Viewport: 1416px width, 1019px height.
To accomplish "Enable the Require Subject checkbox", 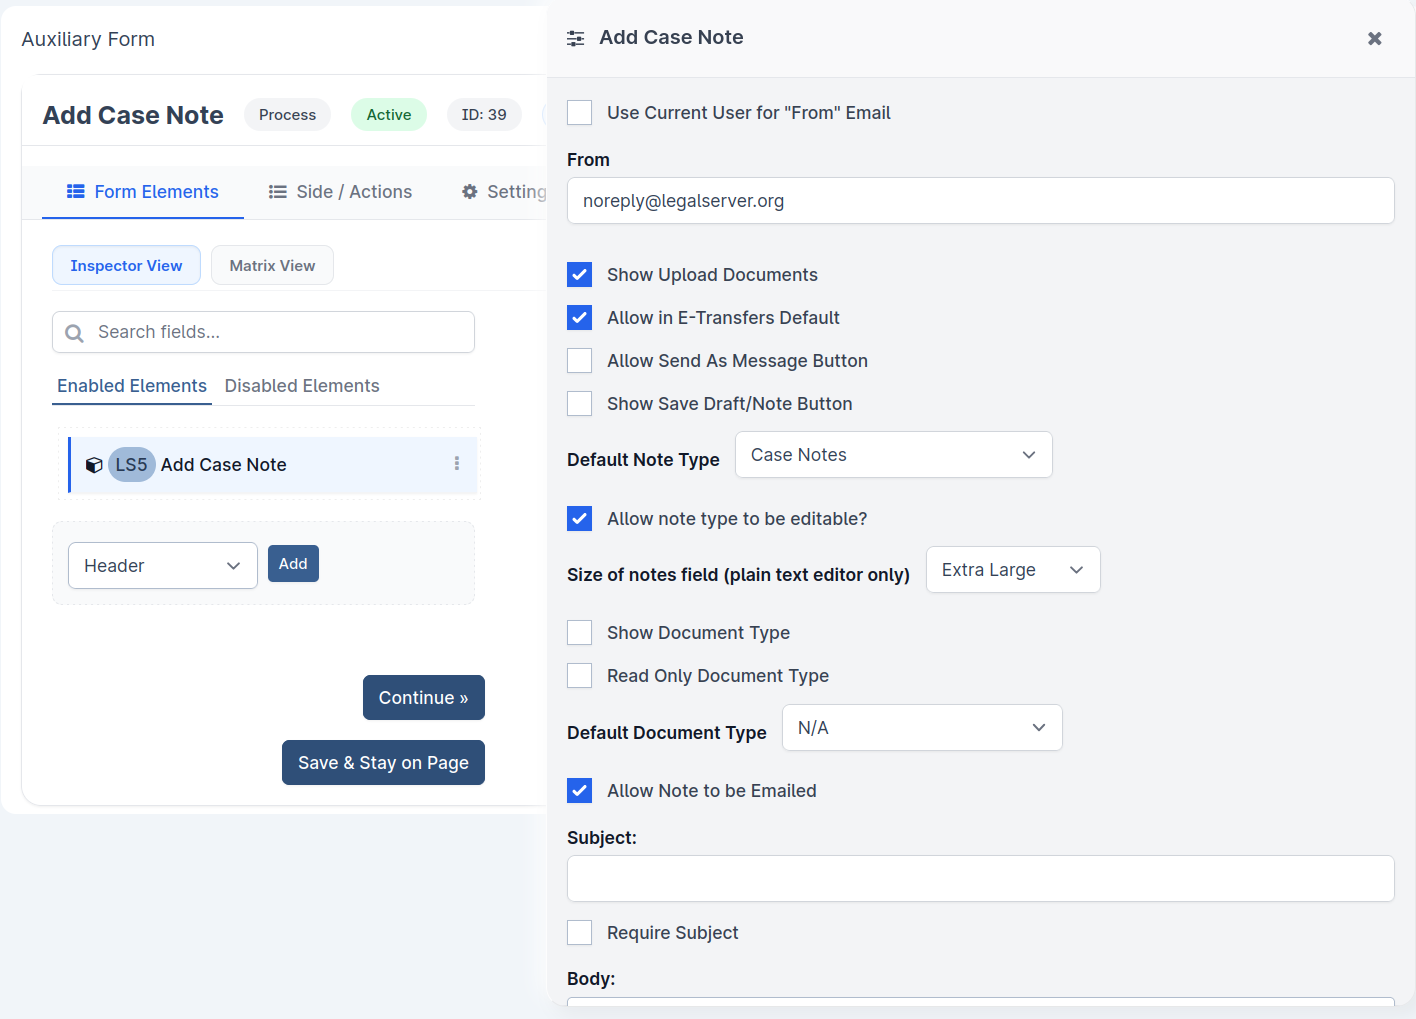I will tap(580, 932).
